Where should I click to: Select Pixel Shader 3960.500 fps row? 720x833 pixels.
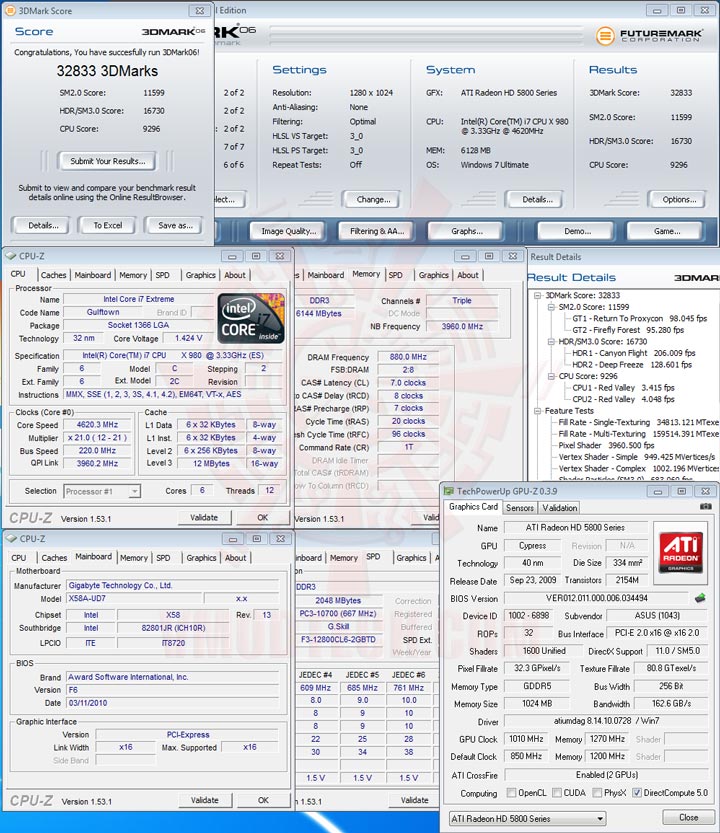tap(606, 446)
